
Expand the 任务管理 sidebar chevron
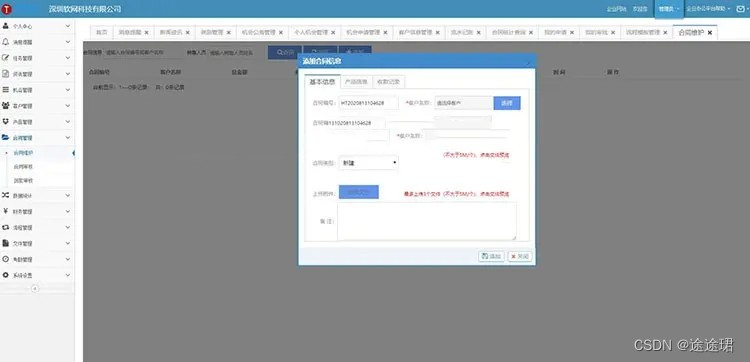(x=68, y=58)
